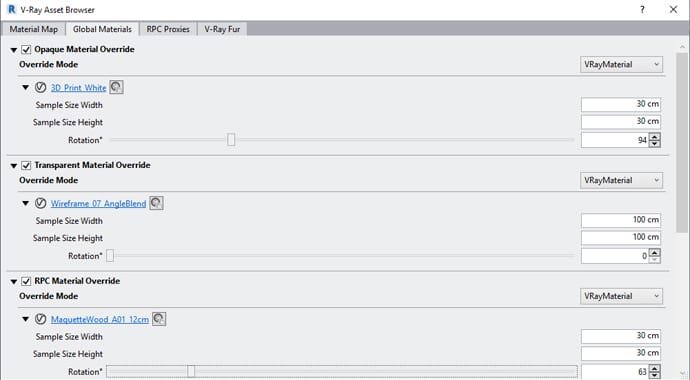690x380 pixels.
Task: Click the material icon beside Wireframe_07_AngleBlend
Action: 40,203
